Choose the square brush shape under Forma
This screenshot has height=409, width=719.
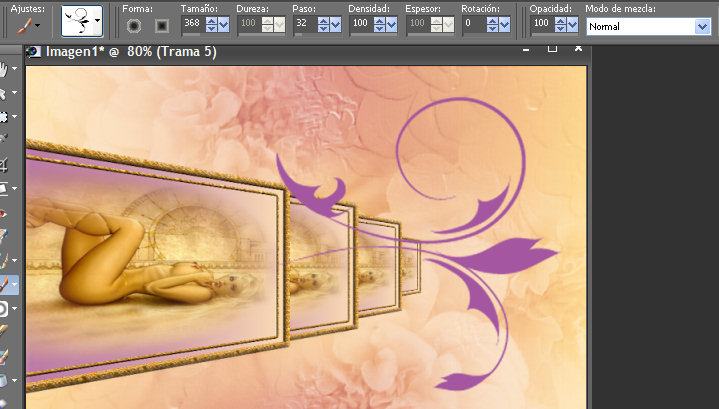(x=160, y=26)
